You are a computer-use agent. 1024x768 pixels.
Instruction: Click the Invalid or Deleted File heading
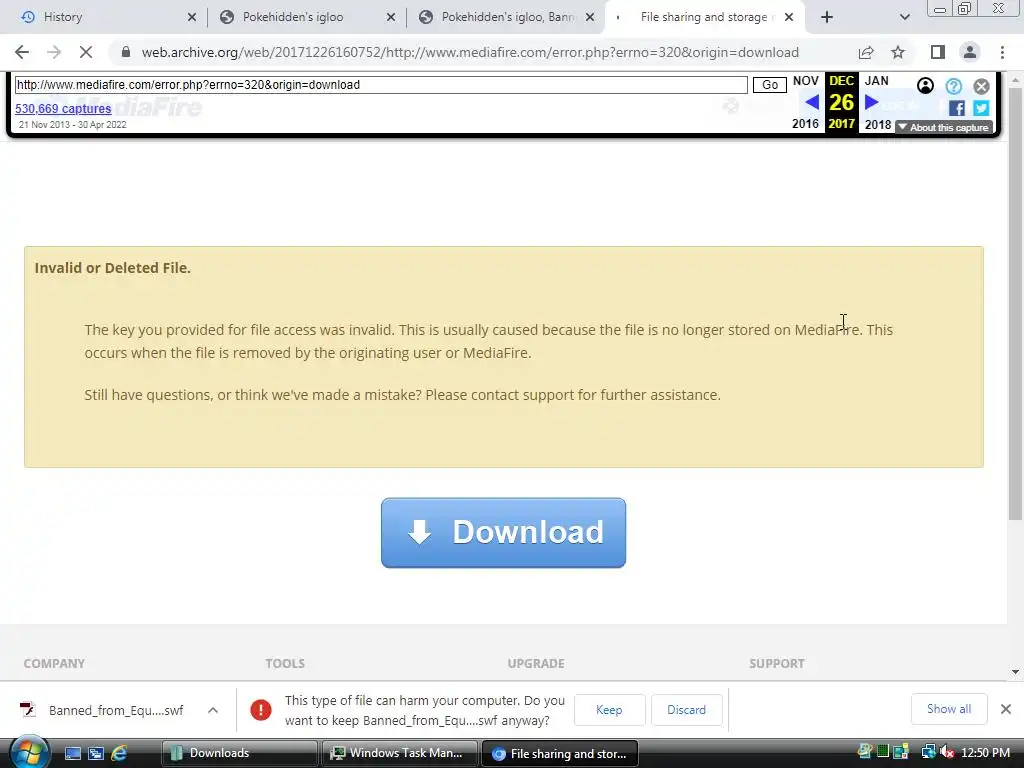pyautogui.click(x=112, y=268)
